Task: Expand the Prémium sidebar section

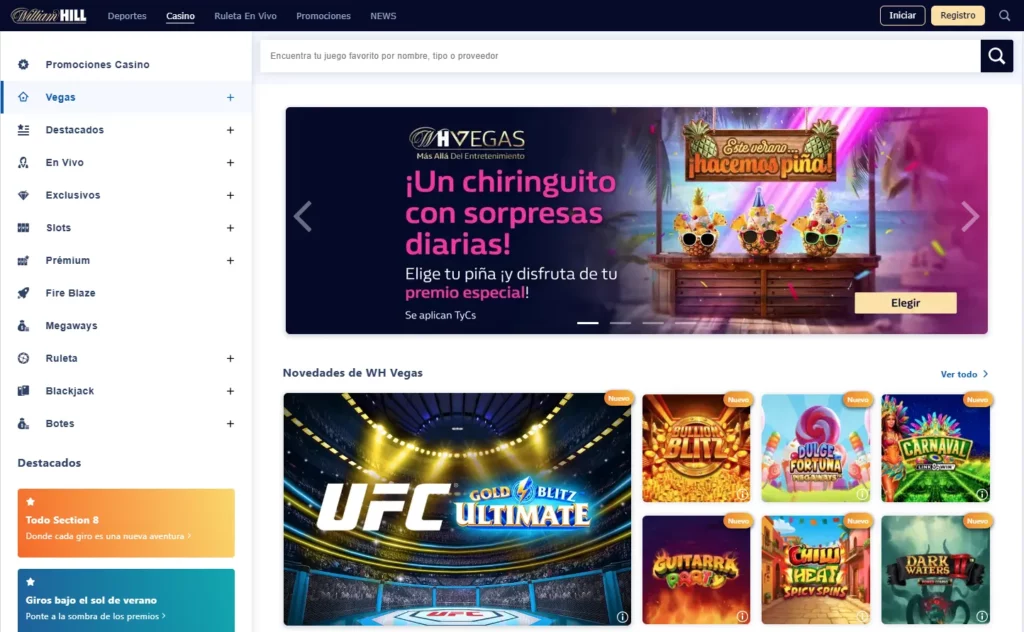Action: 230,261
